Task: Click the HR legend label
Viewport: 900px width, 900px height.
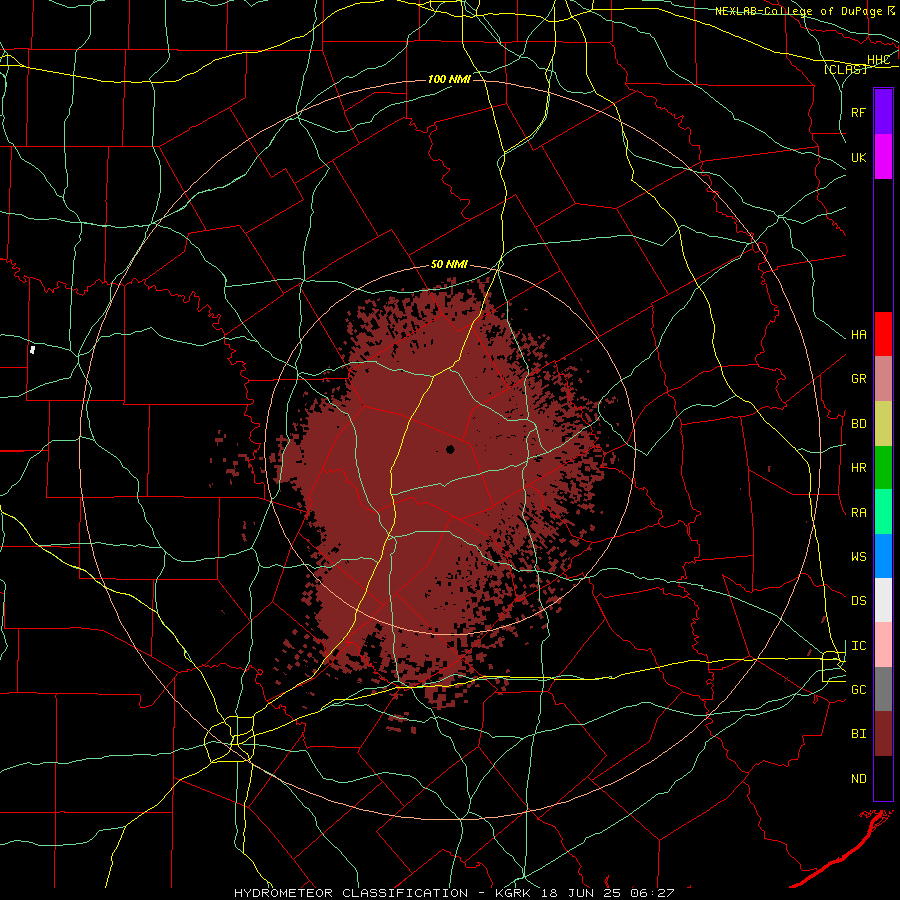Action: [858, 468]
